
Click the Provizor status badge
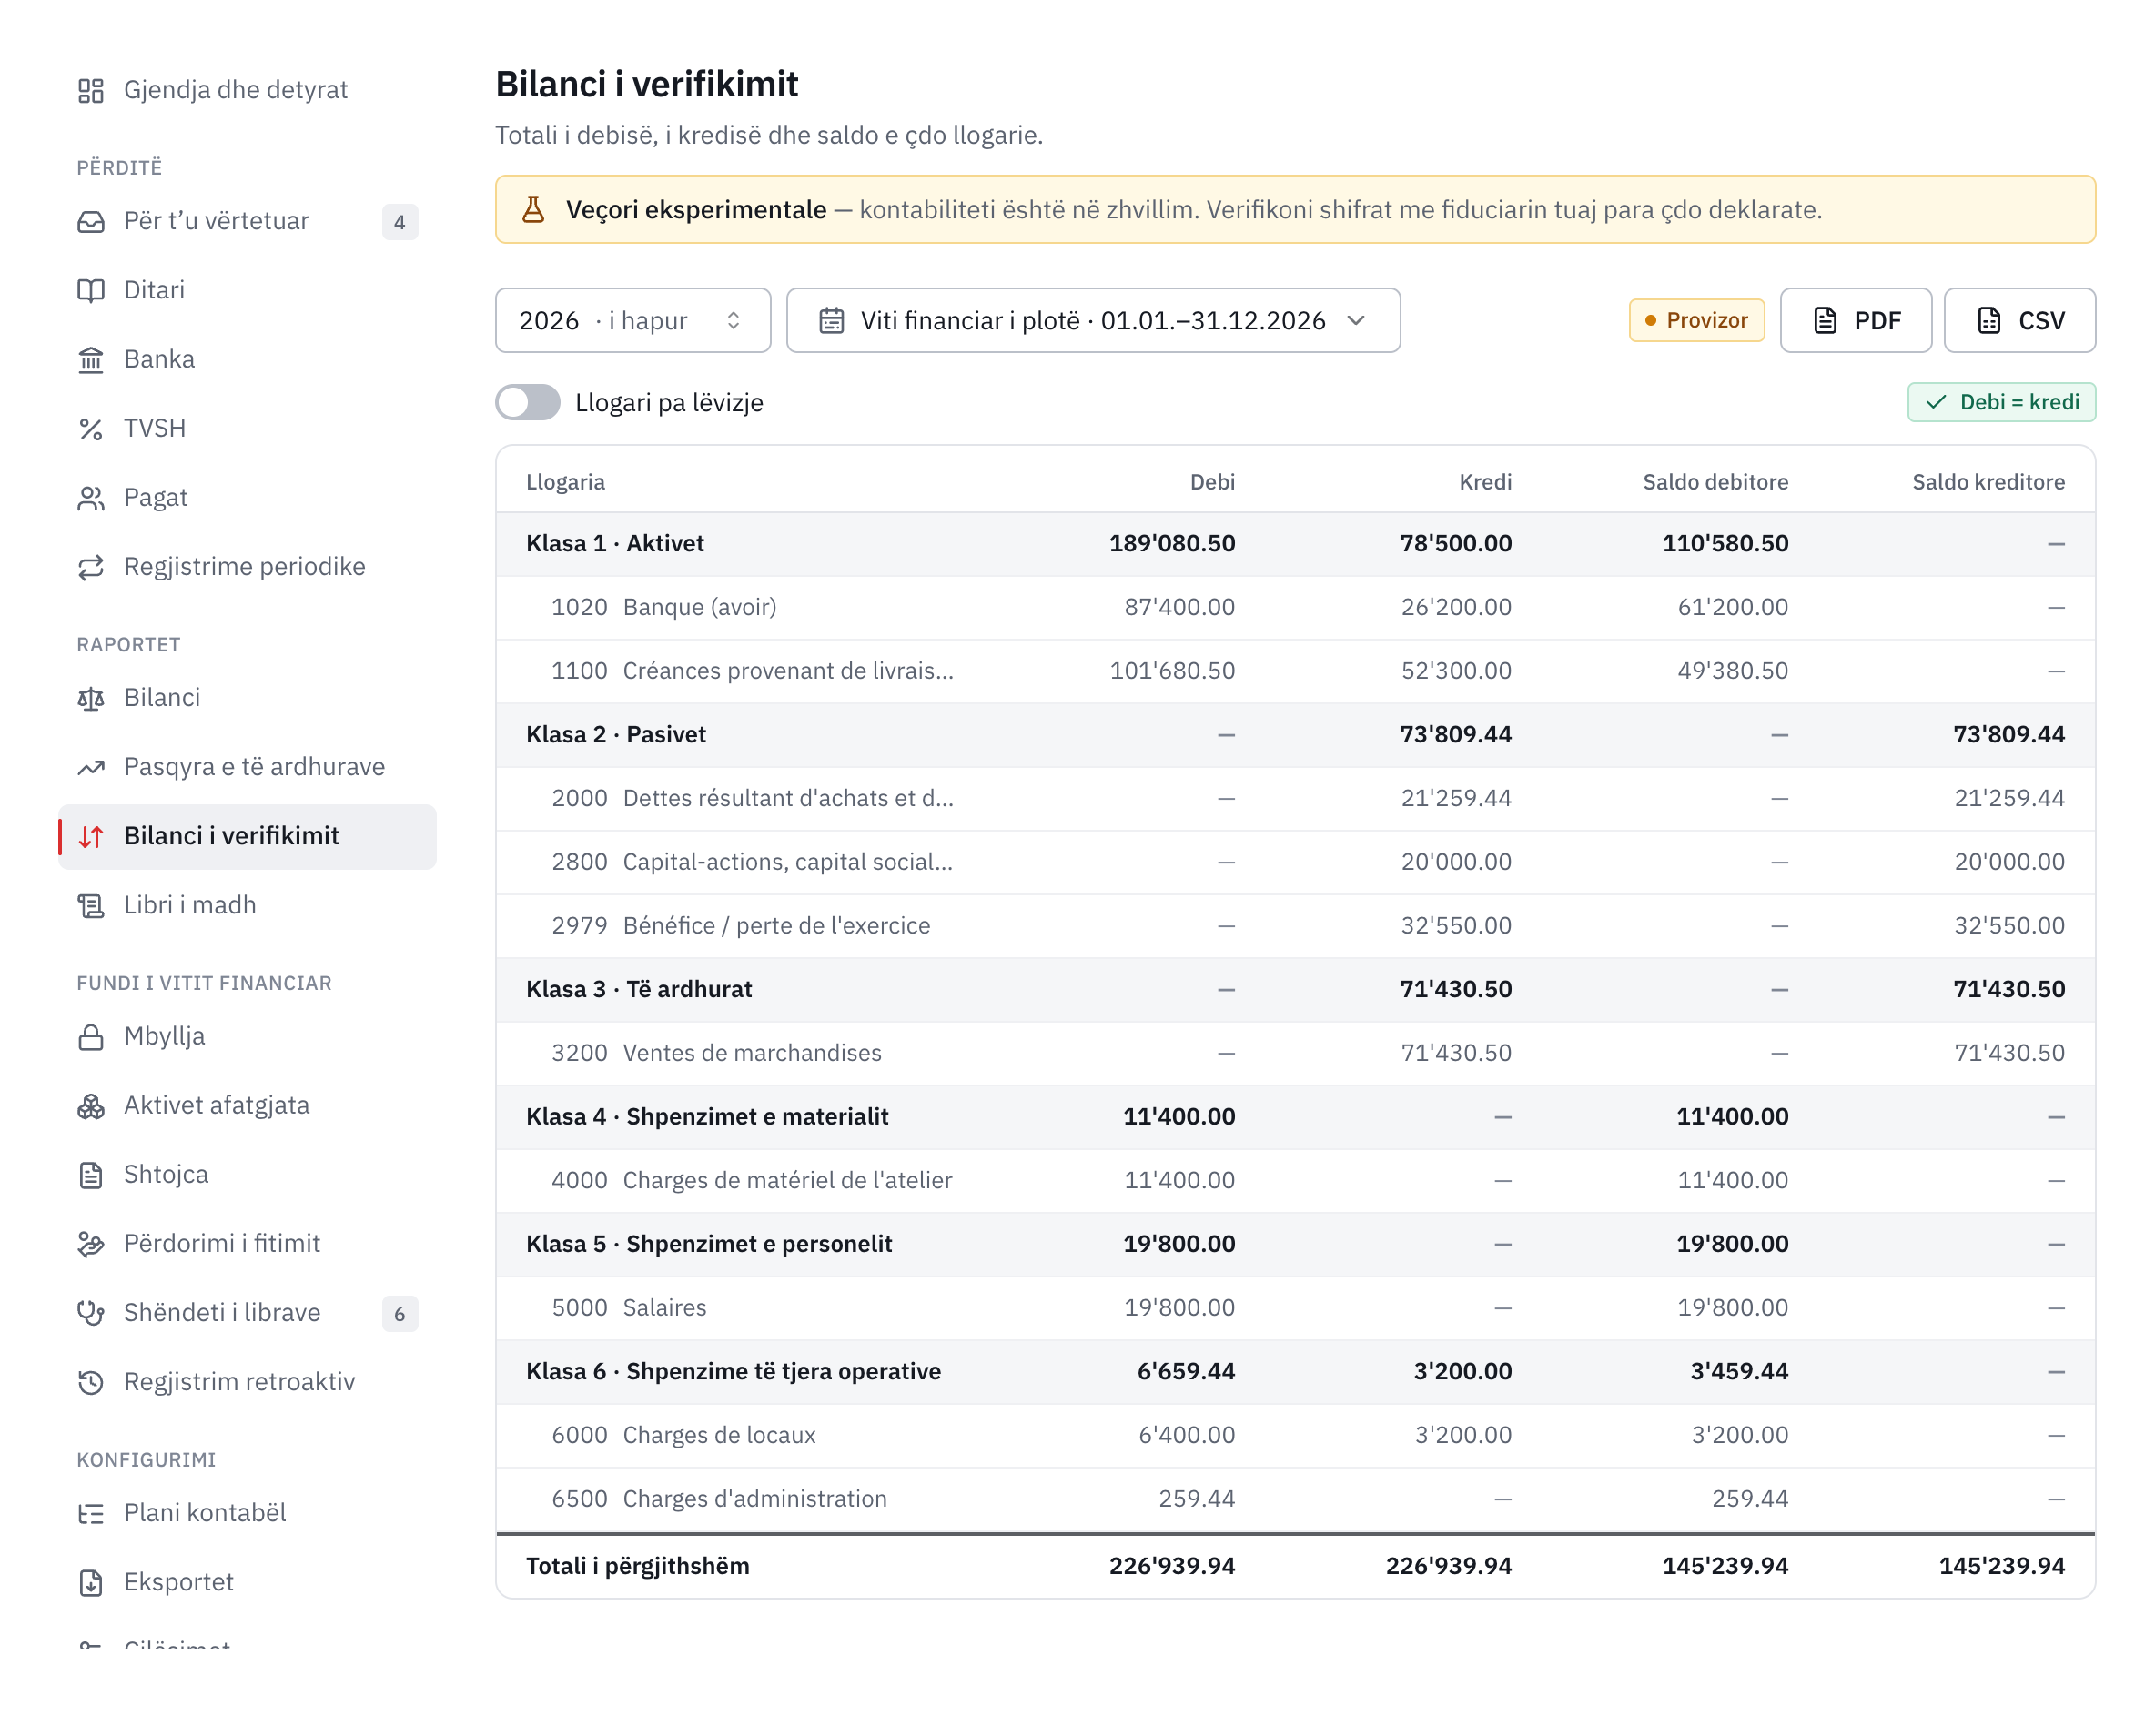point(1697,321)
